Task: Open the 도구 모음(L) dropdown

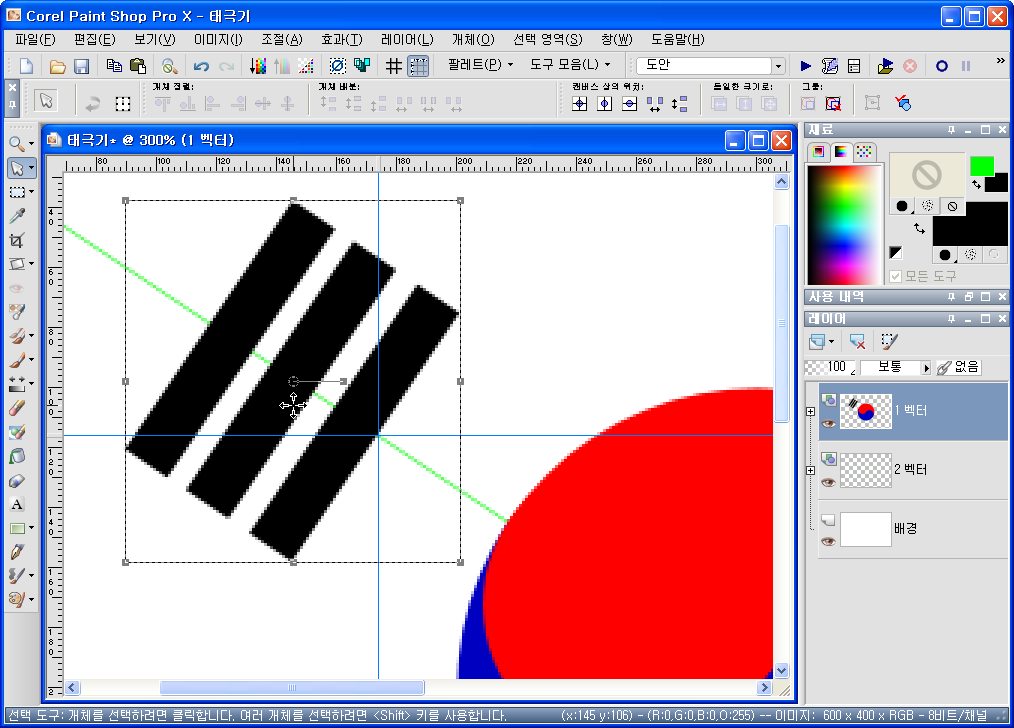Action: [x=570, y=65]
